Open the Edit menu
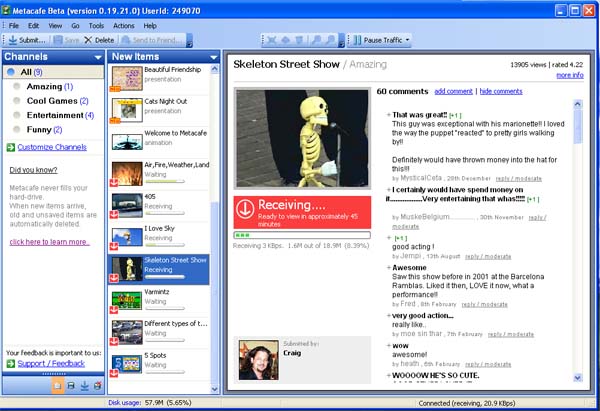Viewport: 600px width, 411px height. click(33, 26)
